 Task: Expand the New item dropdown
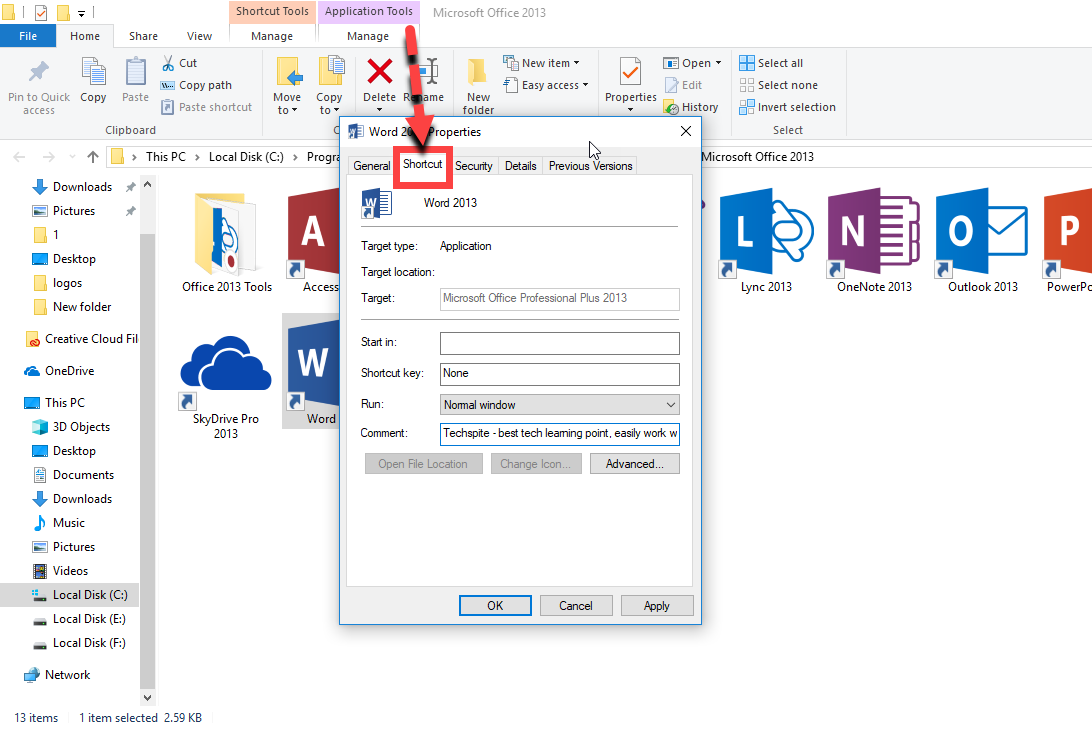(549, 63)
